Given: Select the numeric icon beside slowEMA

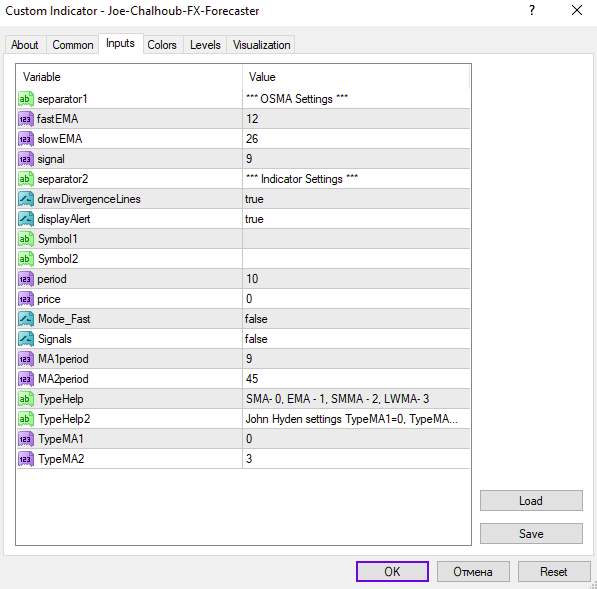Looking at the screenshot, I should pos(26,139).
